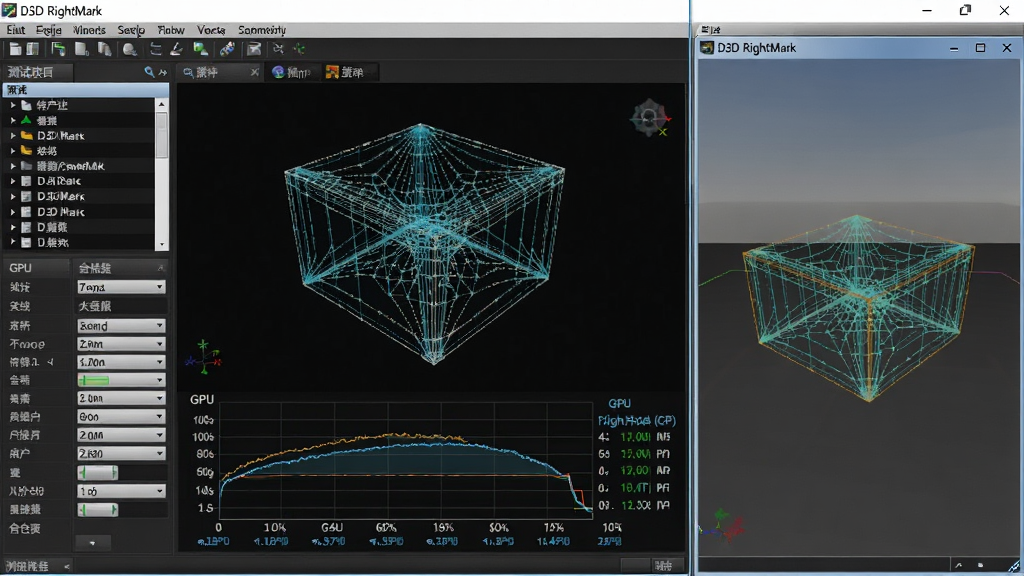Click the orientation gizmo in main 3D viewport
This screenshot has width=1024, height=576.
(x=650, y=118)
